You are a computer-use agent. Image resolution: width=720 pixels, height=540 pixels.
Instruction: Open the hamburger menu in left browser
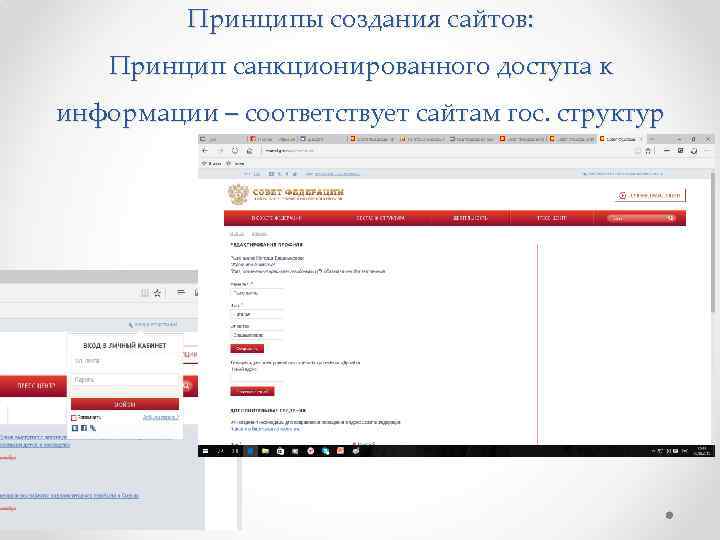[181, 292]
